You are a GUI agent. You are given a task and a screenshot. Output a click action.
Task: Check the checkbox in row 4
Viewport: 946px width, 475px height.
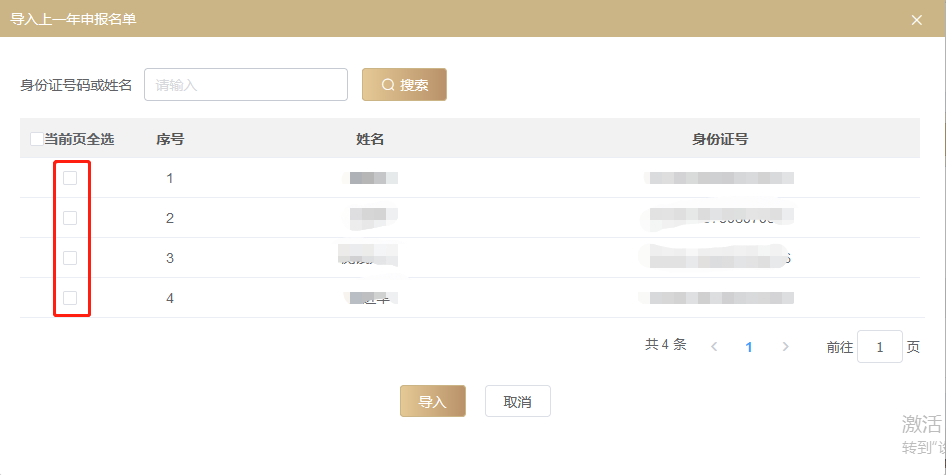(x=70, y=298)
